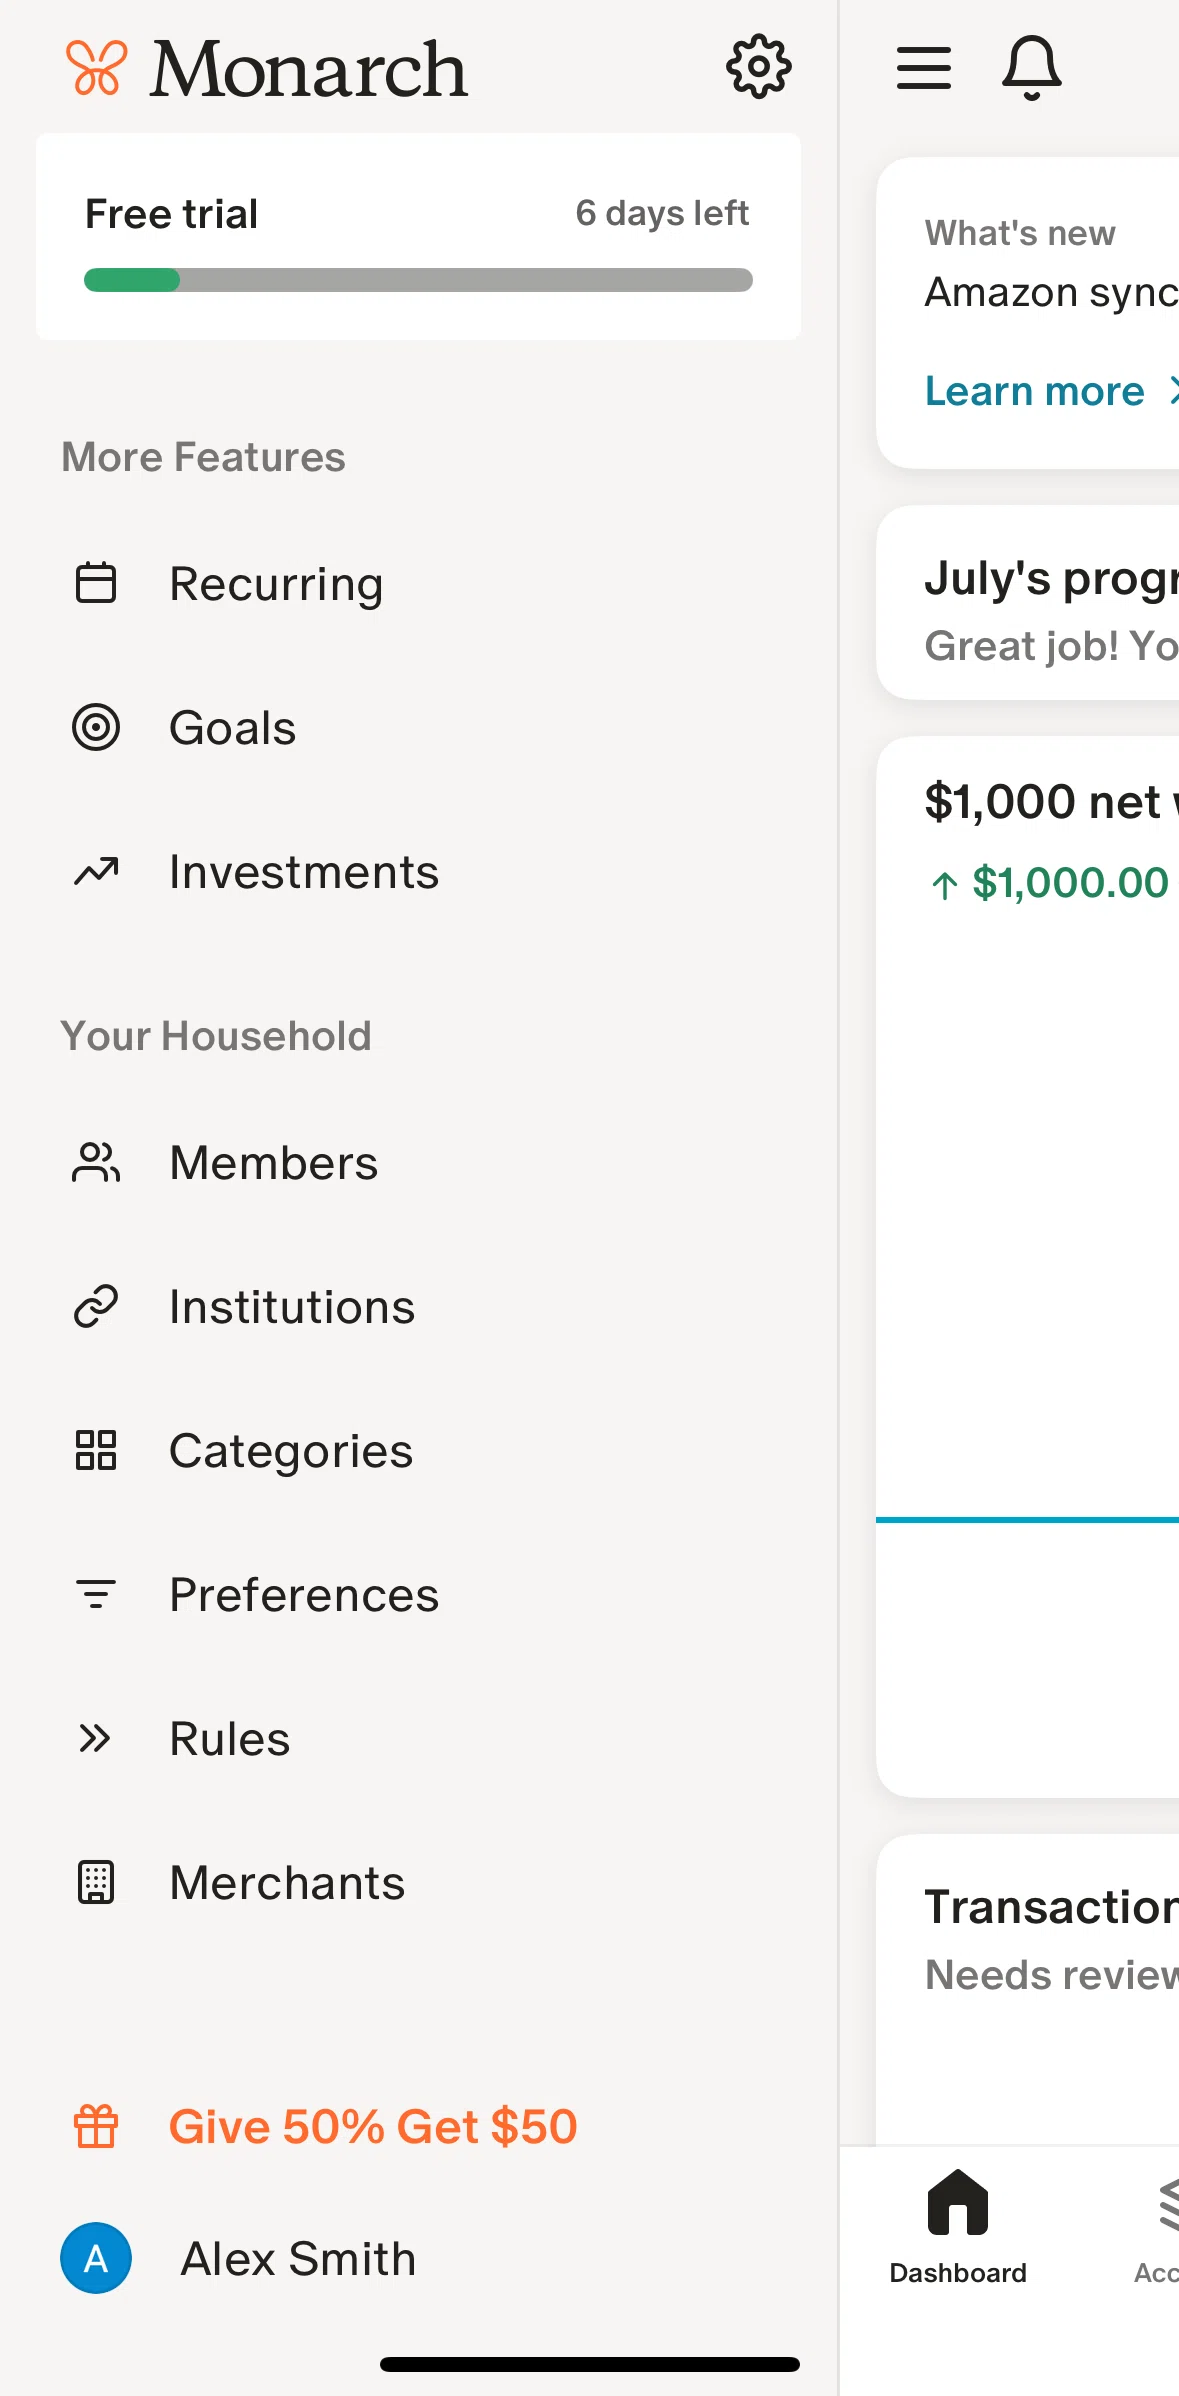Click the Categories grid icon
1179x2396 pixels.
pyautogui.click(x=96, y=1450)
